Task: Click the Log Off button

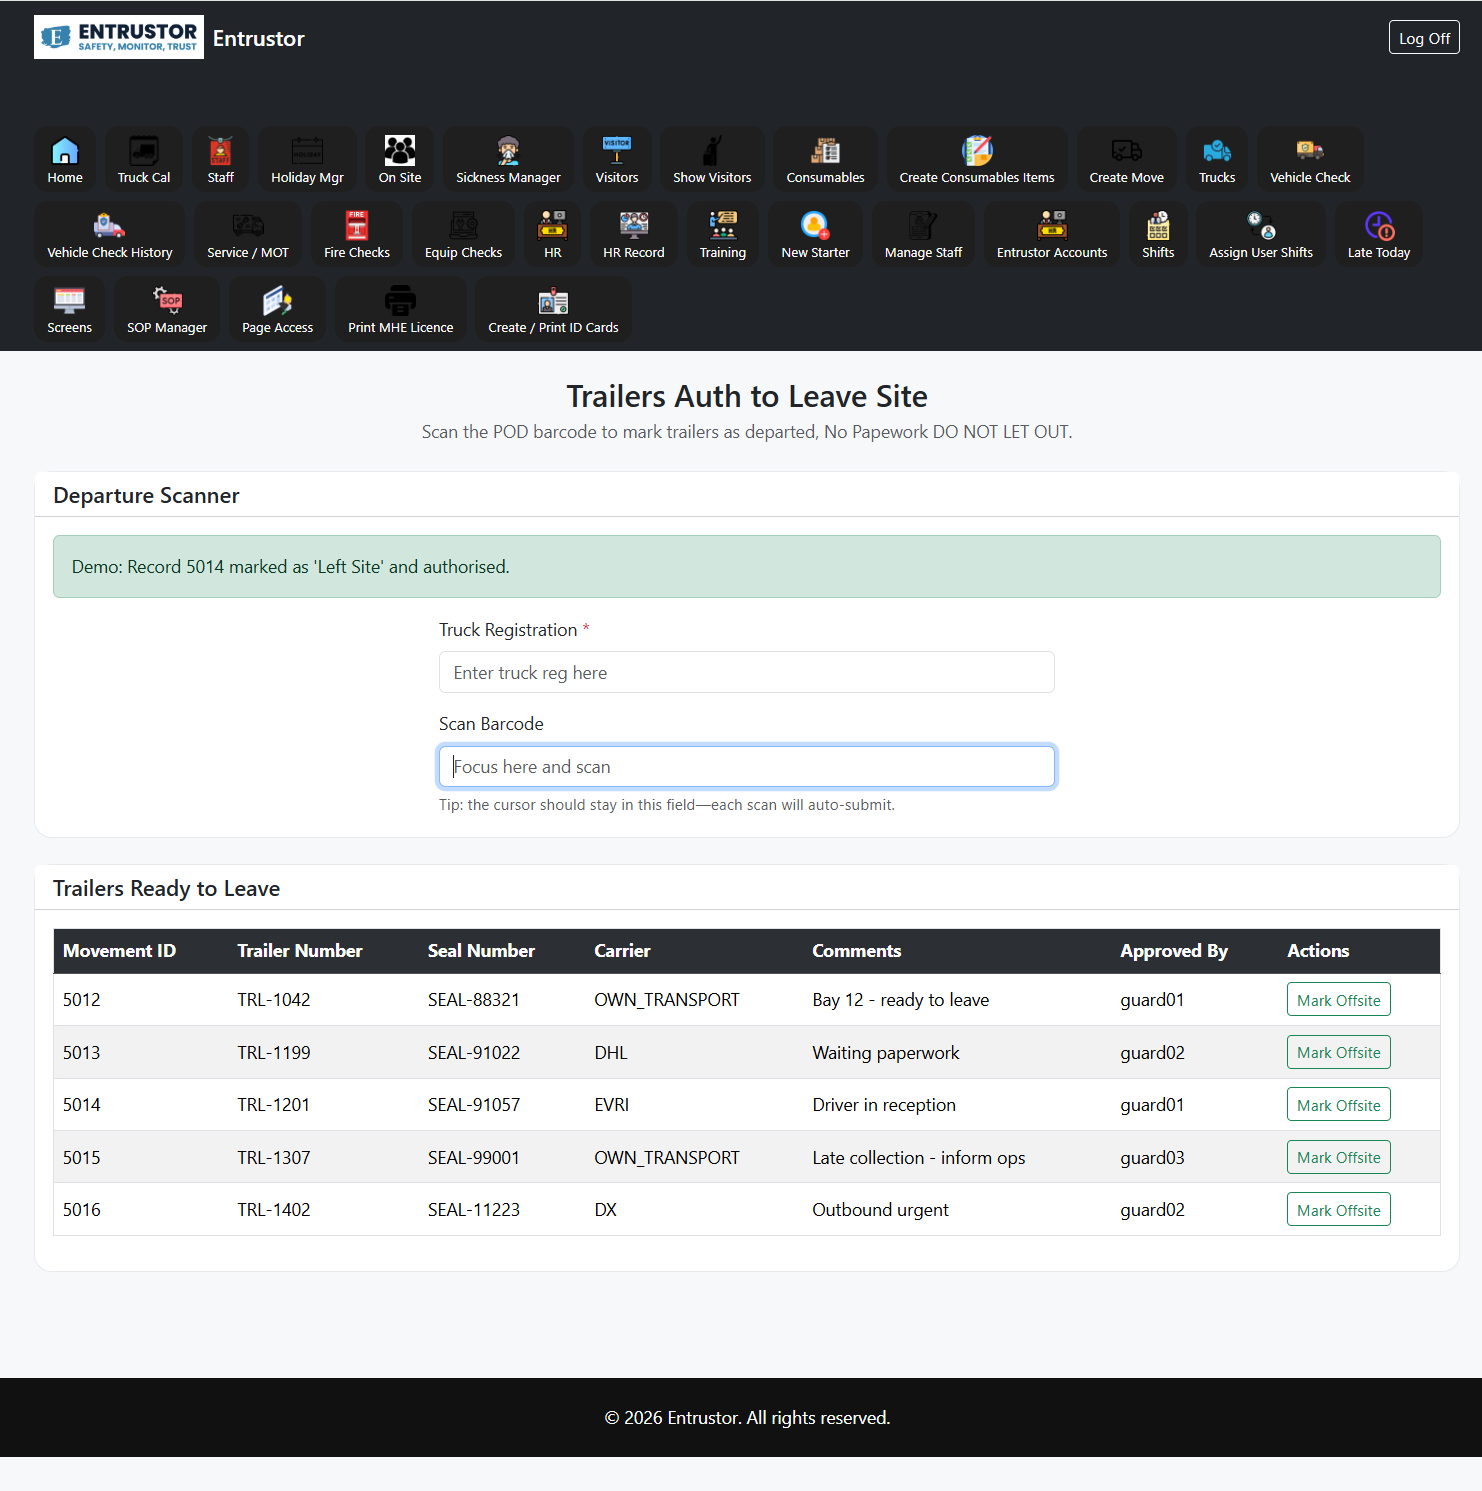Action: tap(1423, 38)
